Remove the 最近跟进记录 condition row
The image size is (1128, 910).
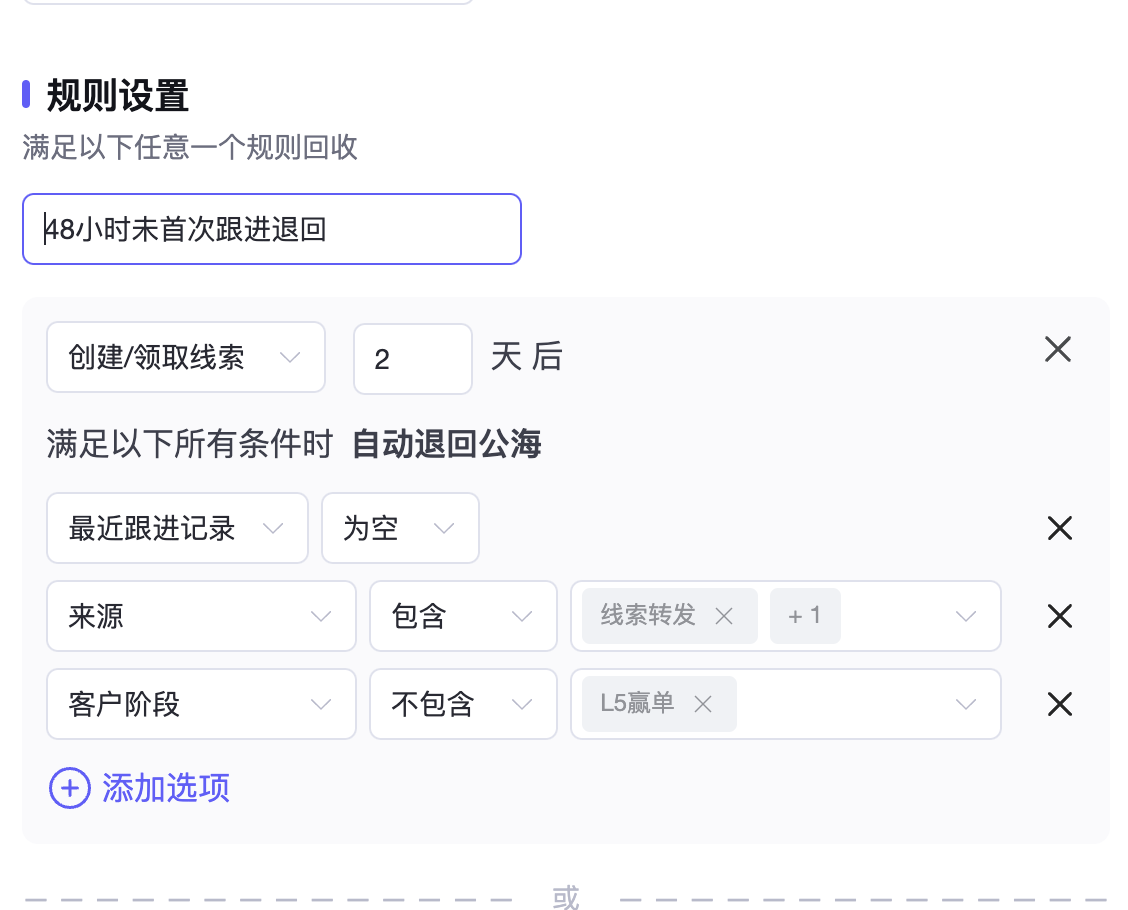[x=1060, y=528]
